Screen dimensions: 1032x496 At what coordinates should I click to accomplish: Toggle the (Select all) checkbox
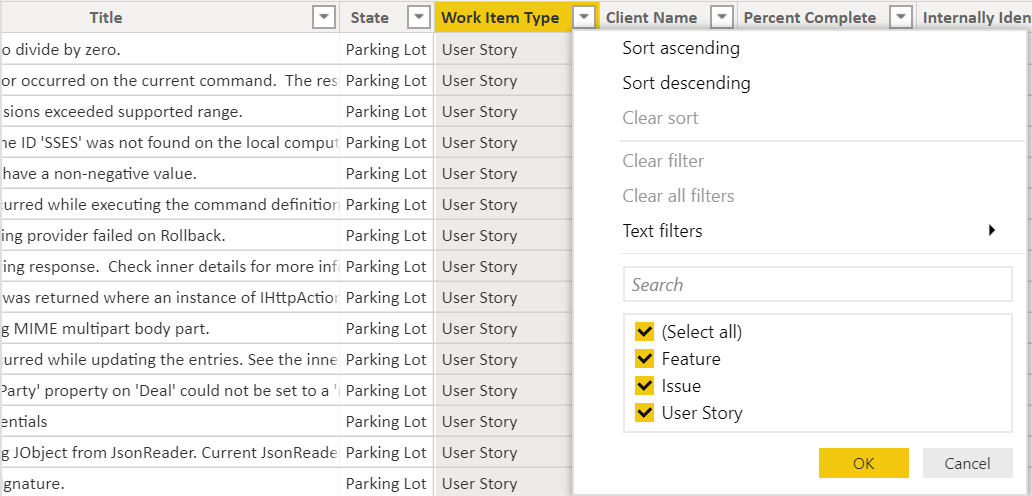point(644,332)
